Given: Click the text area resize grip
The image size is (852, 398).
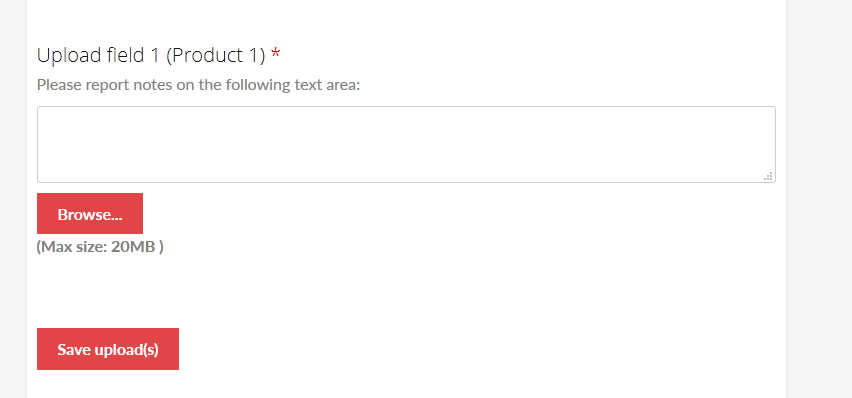Looking at the screenshot, I should click(x=768, y=176).
